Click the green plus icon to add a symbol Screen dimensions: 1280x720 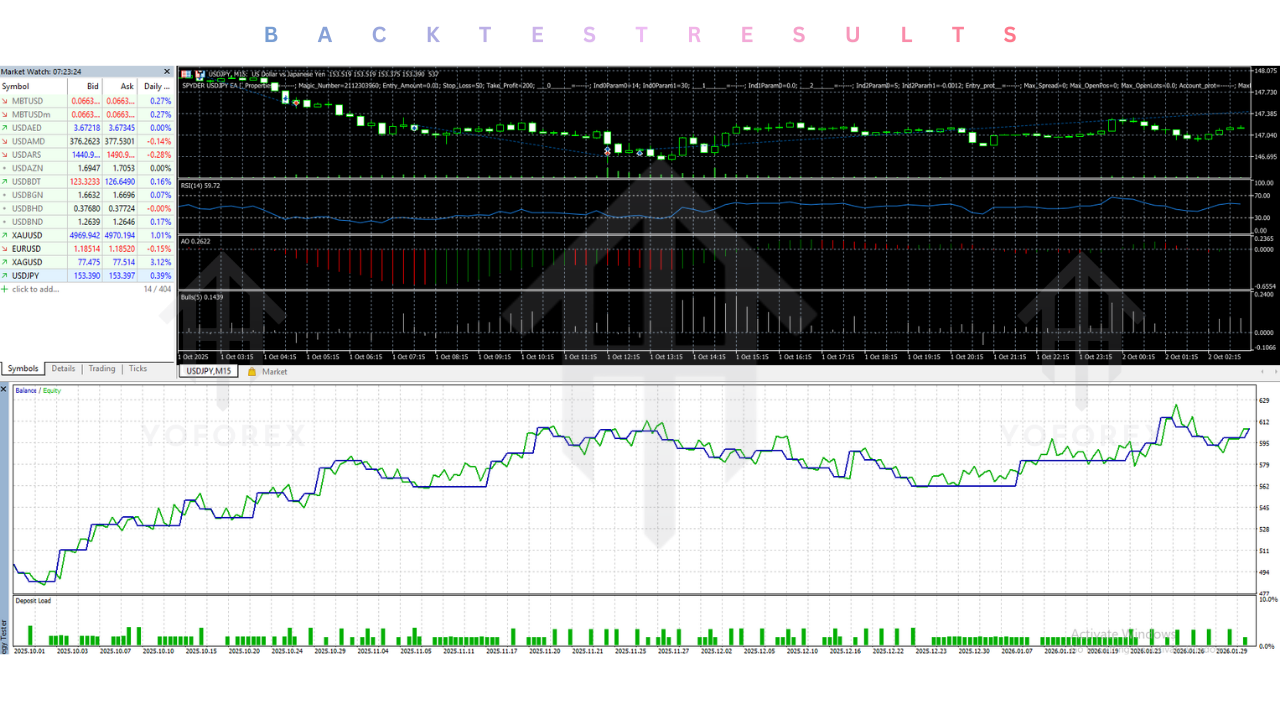click(7, 289)
